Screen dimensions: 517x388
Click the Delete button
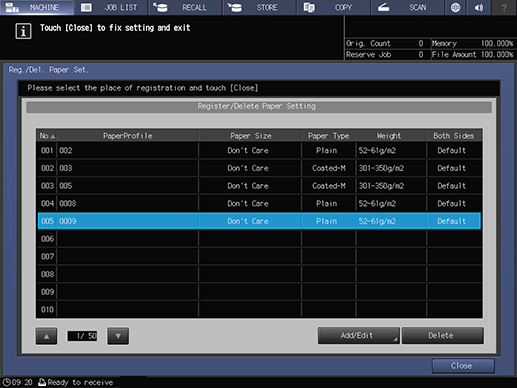coord(442,335)
